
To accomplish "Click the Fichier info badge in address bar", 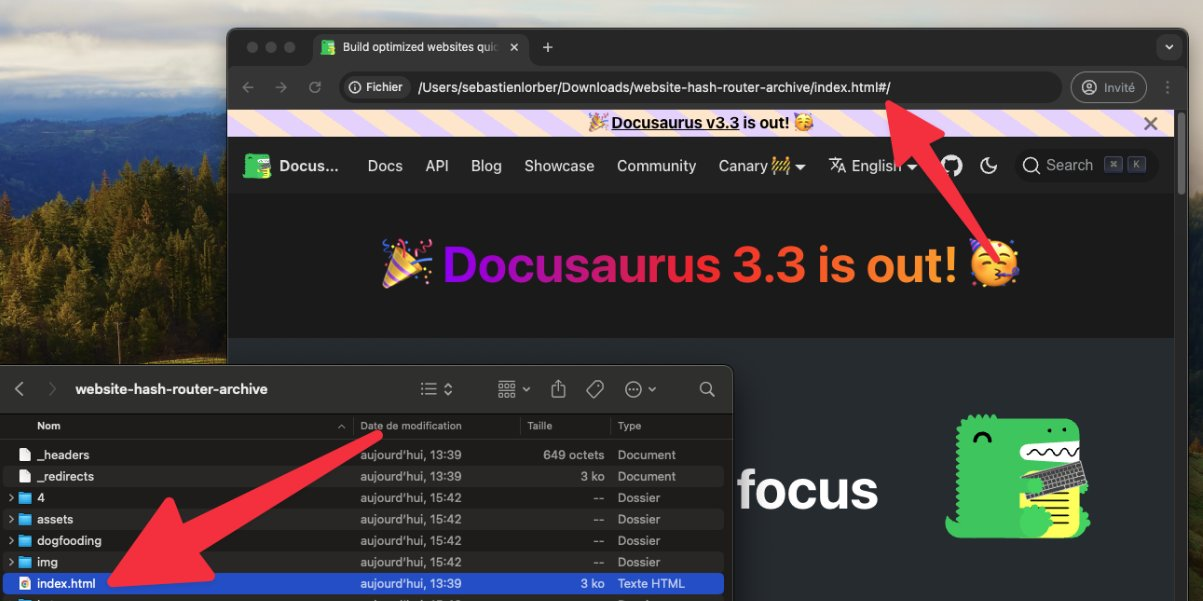I will click(x=375, y=87).
